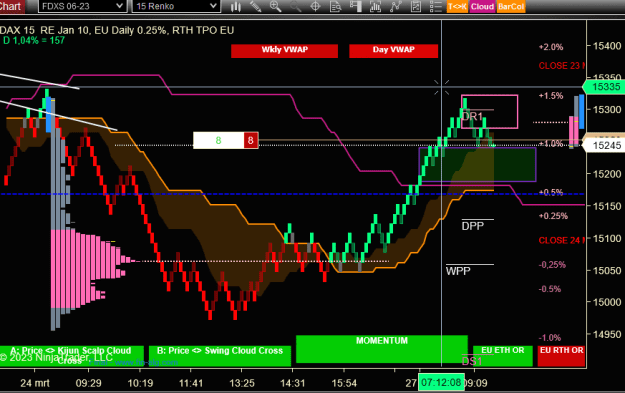Click the +2.0% level label
The width and height of the screenshot is (625, 393).
pyautogui.click(x=551, y=47)
